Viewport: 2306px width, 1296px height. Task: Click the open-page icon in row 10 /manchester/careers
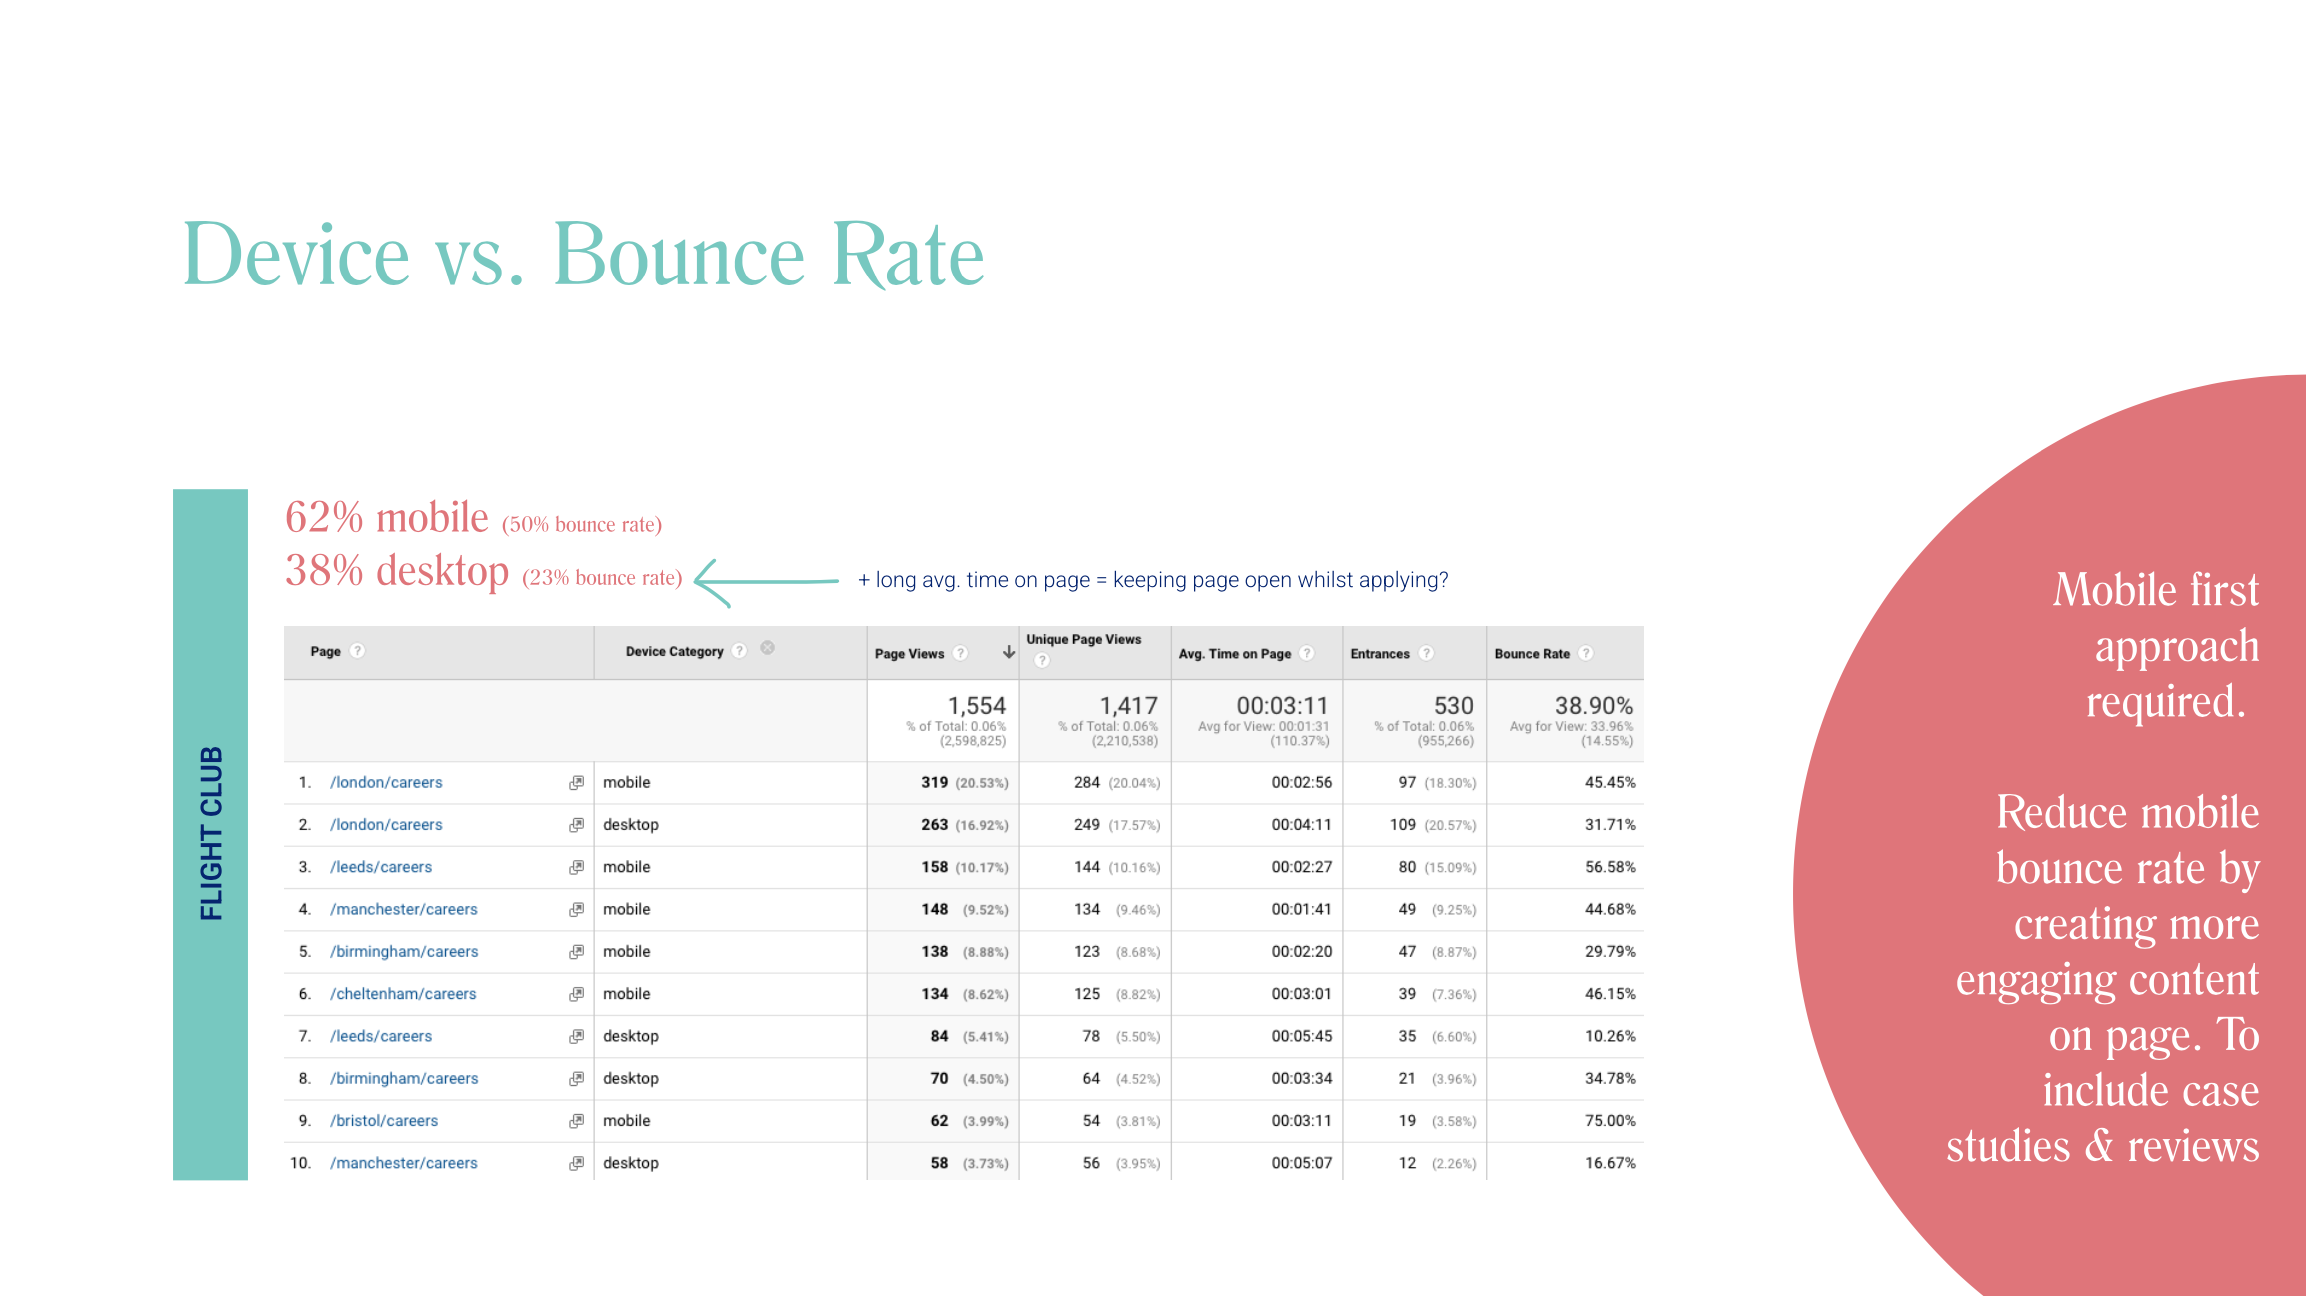pos(576,1163)
